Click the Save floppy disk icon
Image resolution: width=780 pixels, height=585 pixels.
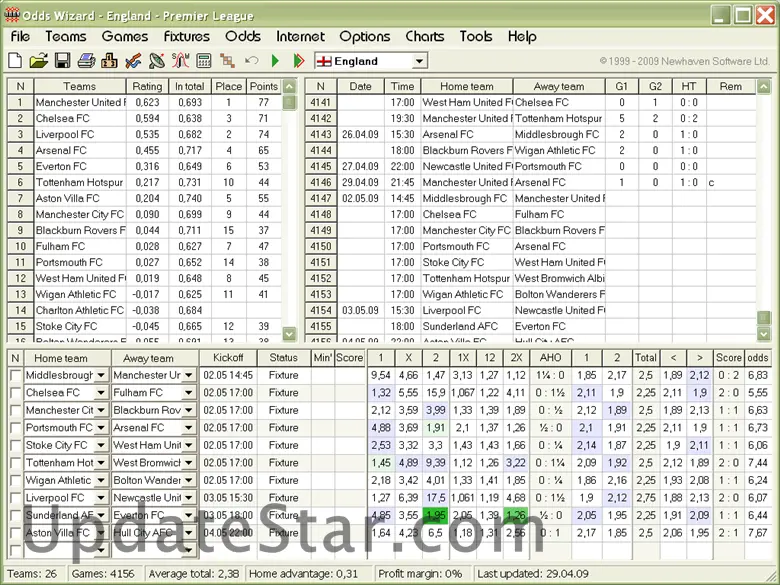(62, 61)
